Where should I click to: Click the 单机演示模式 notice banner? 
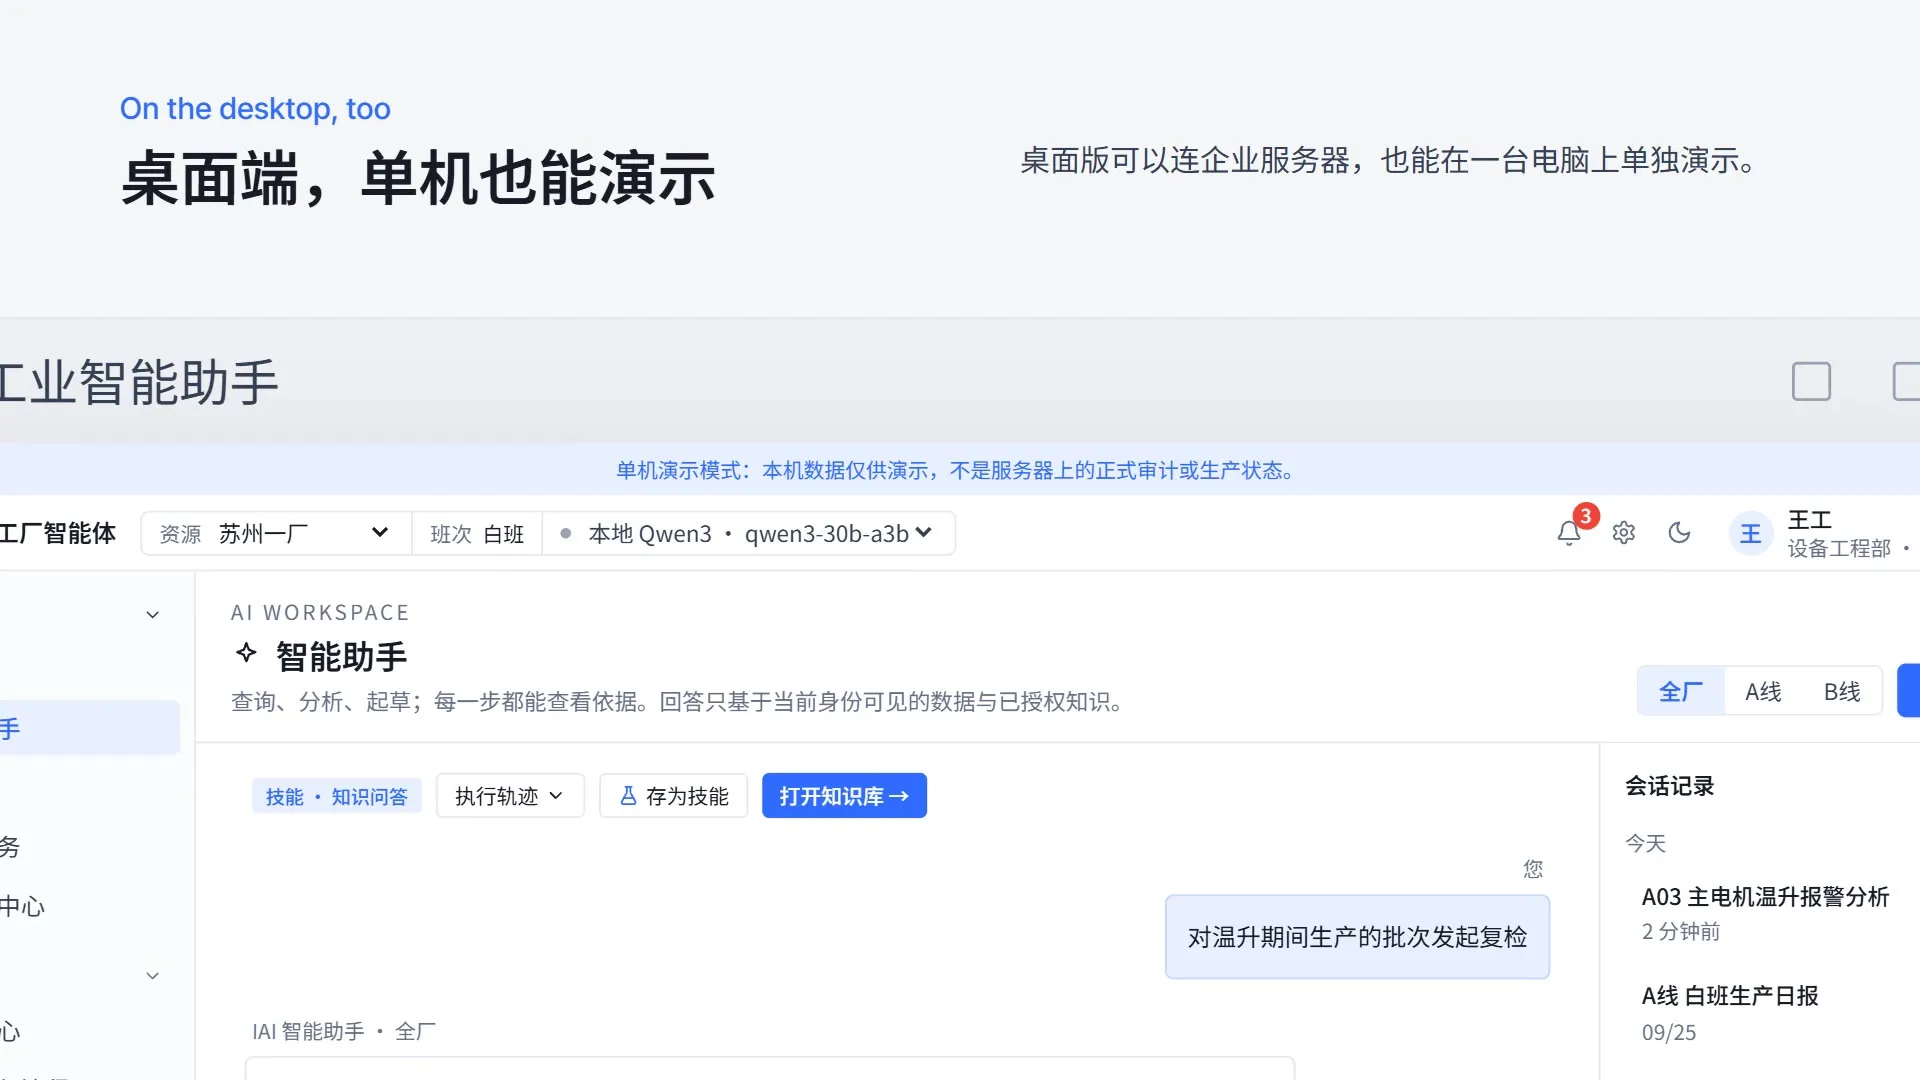[x=958, y=470]
